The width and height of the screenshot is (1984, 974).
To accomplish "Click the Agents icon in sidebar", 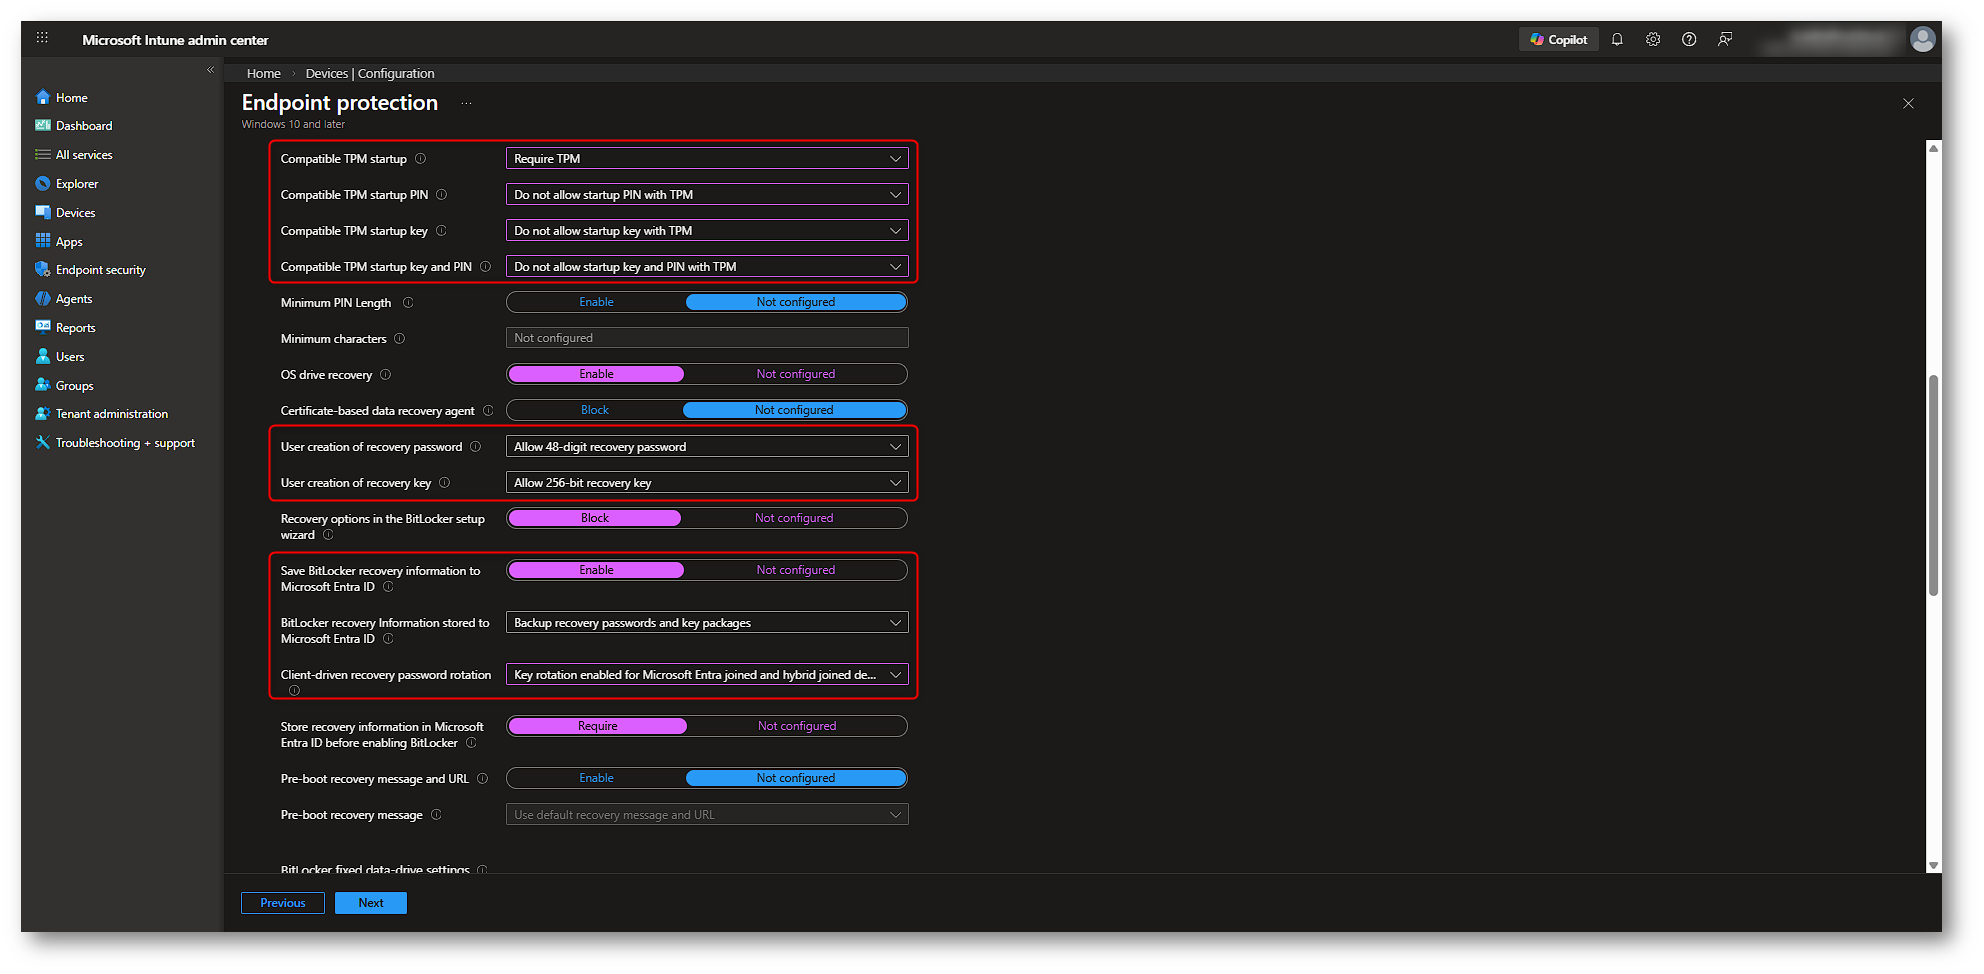I will [x=43, y=299].
